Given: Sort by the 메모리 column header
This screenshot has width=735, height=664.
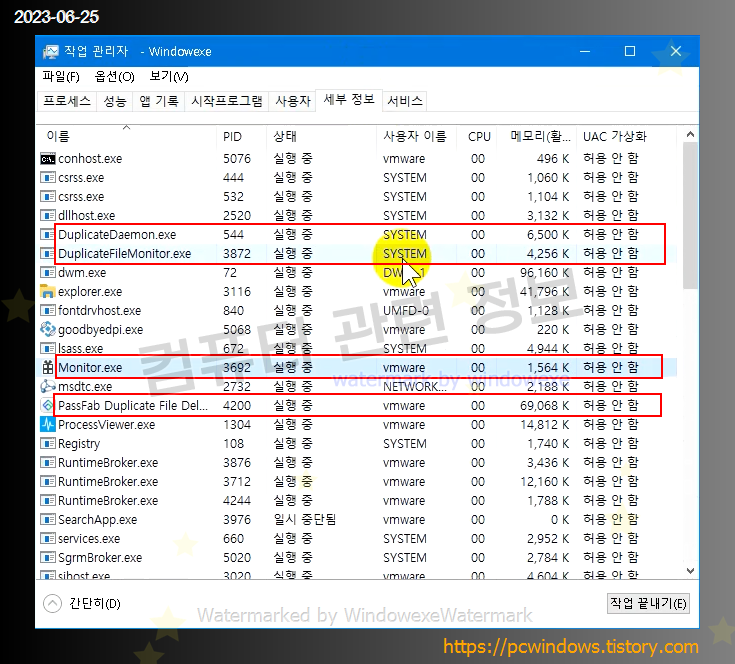Looking at the screenshot, I should (x=537, y=136).
